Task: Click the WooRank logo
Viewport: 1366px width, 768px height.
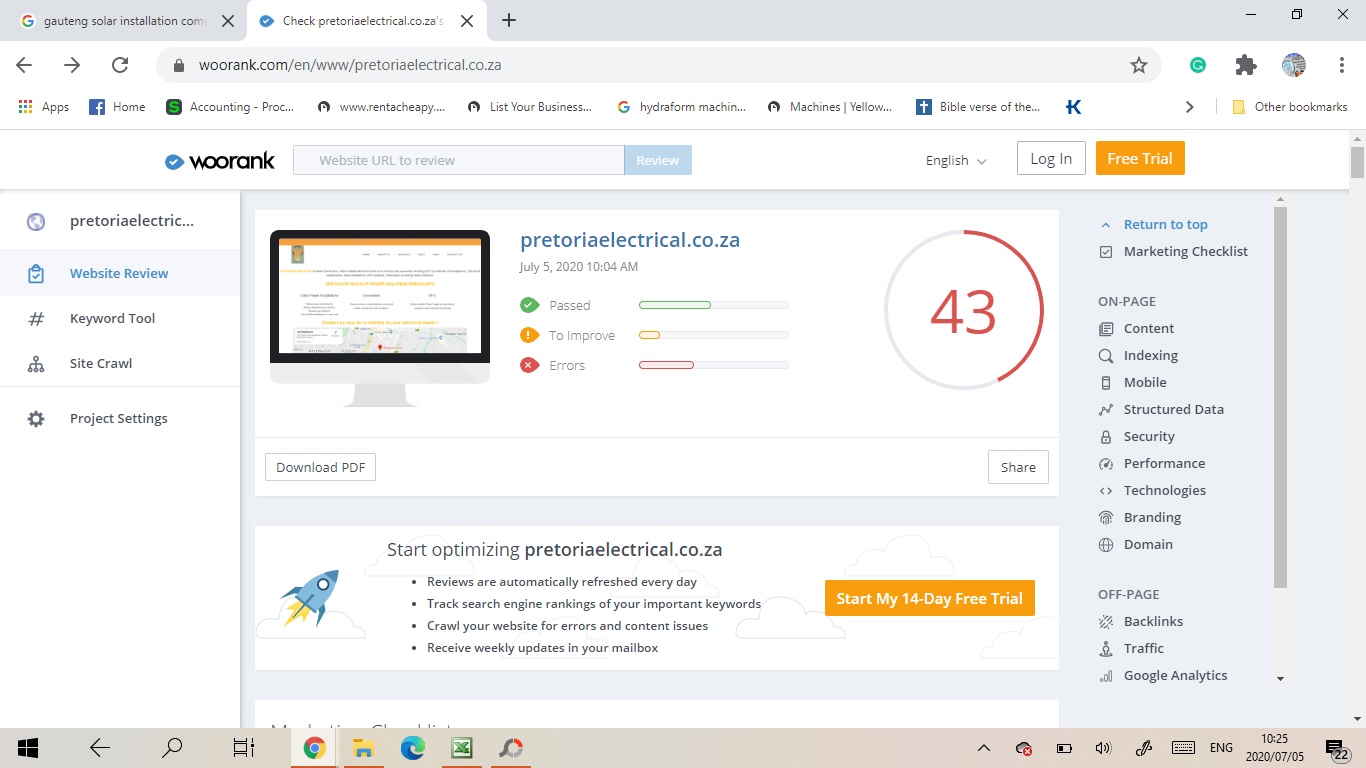Action: (x=219, y=160)
